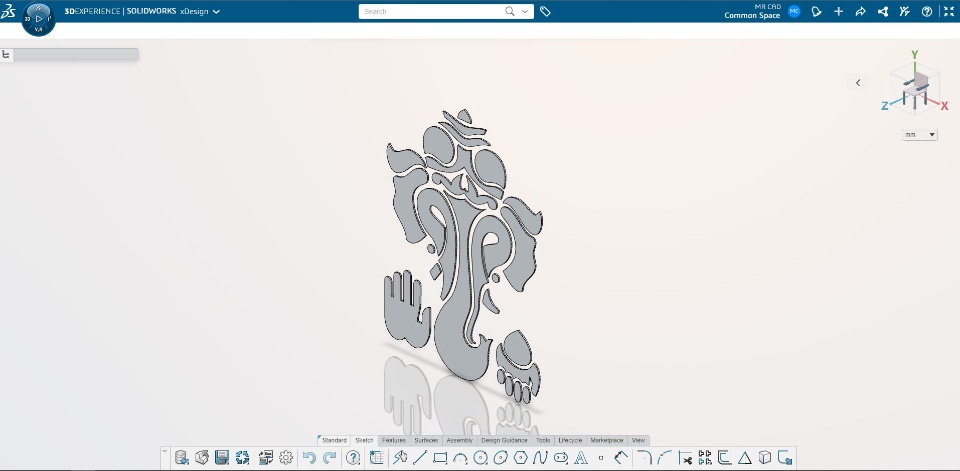This screenshot has height=471, width=960.
Task: Switch to the Design Guidance tab
Action: click(504, 440)
